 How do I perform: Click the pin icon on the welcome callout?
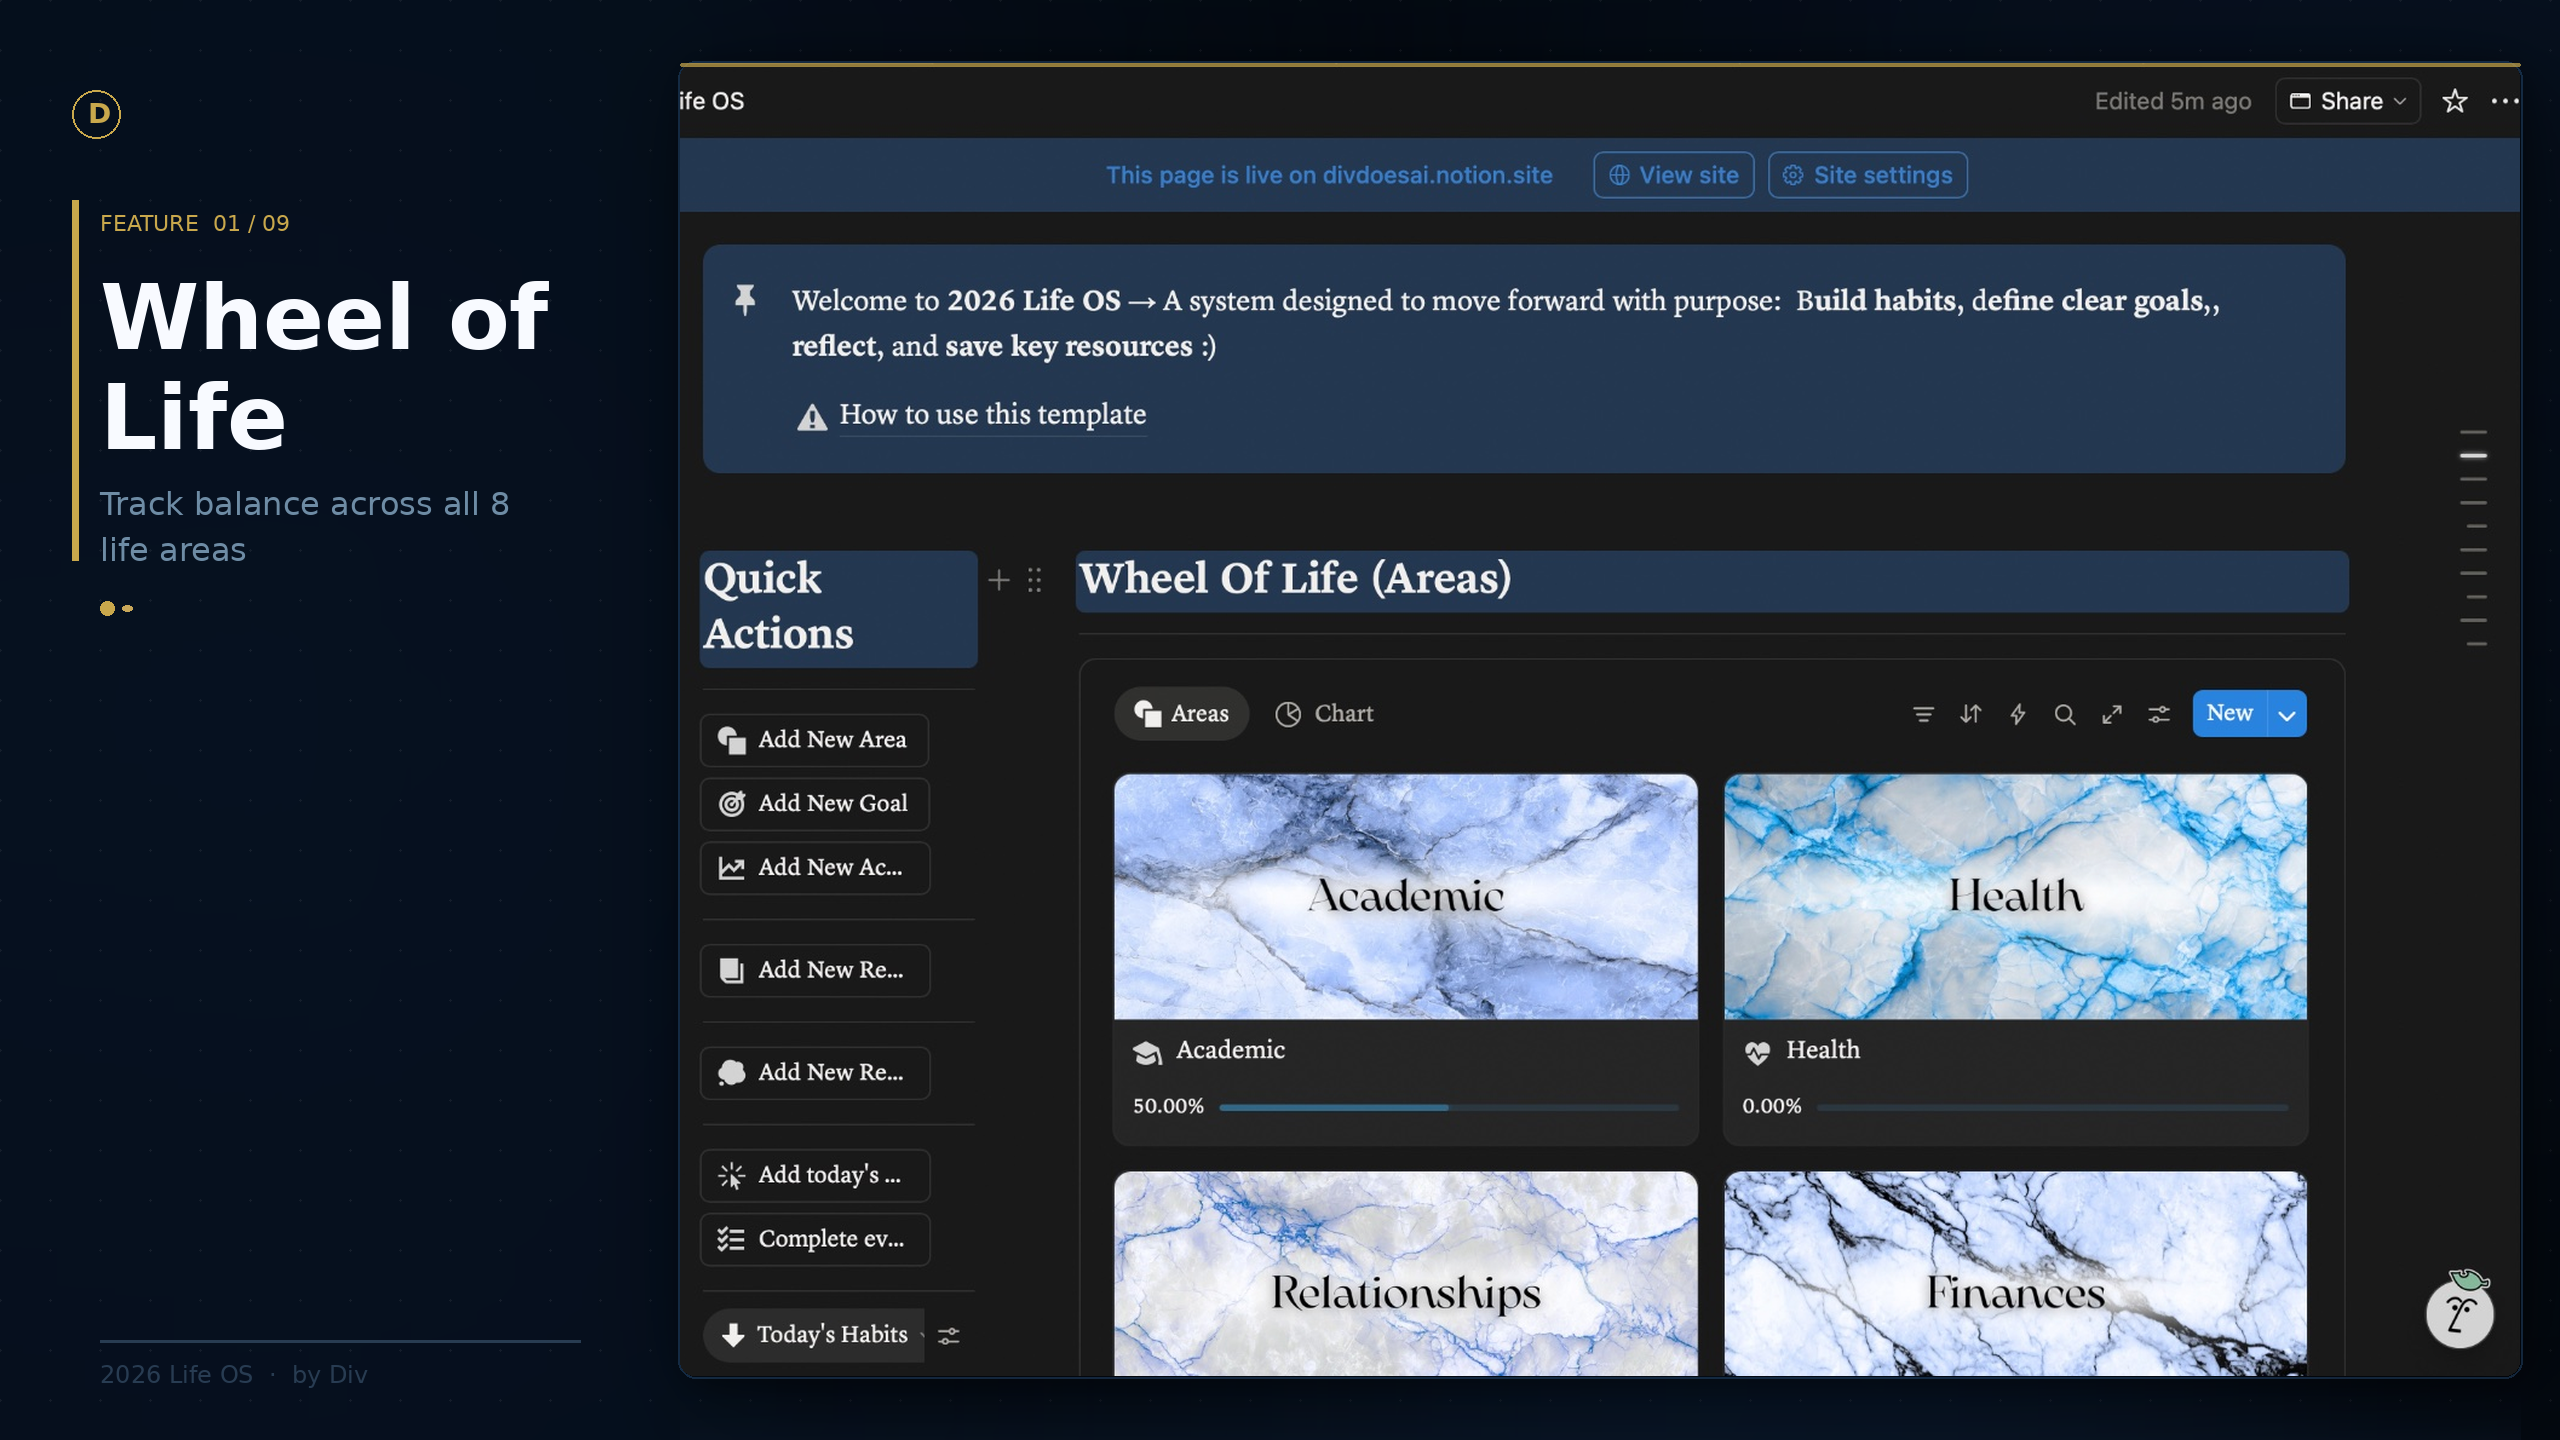pos(745,298)
